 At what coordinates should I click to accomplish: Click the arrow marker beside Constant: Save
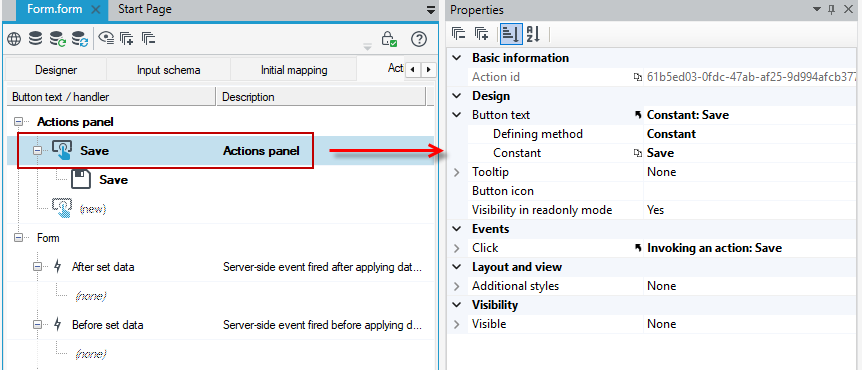coord(638,115)
